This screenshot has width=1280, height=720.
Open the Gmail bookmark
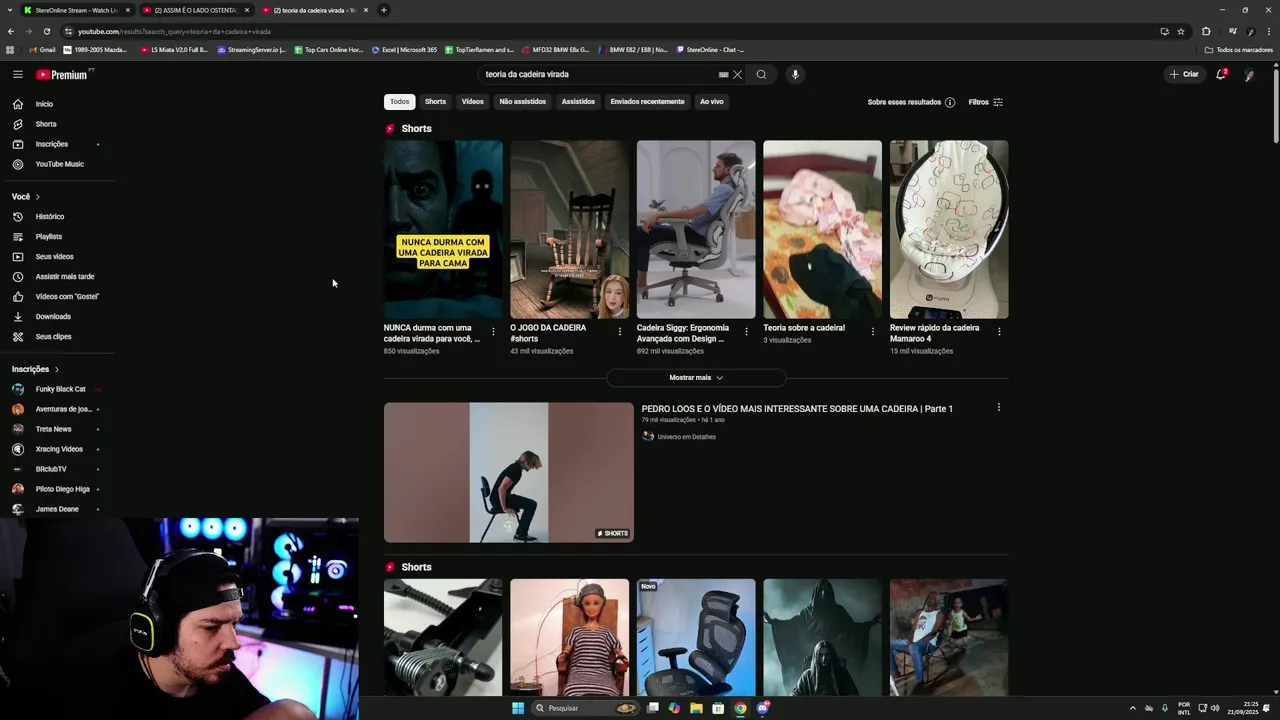tap(43, 50)
